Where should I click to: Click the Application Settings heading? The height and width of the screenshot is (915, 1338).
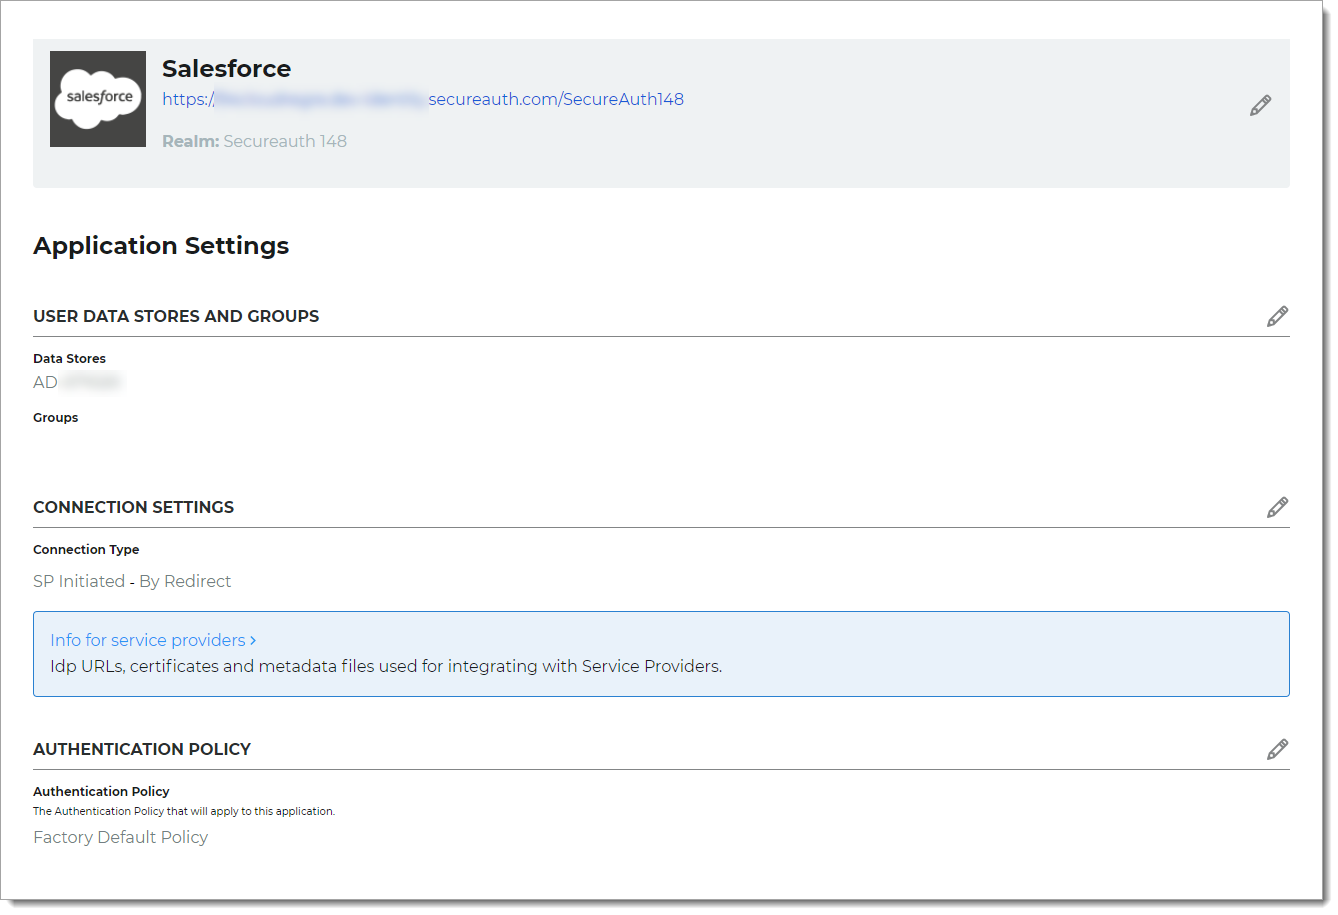(x=161, y=245)
